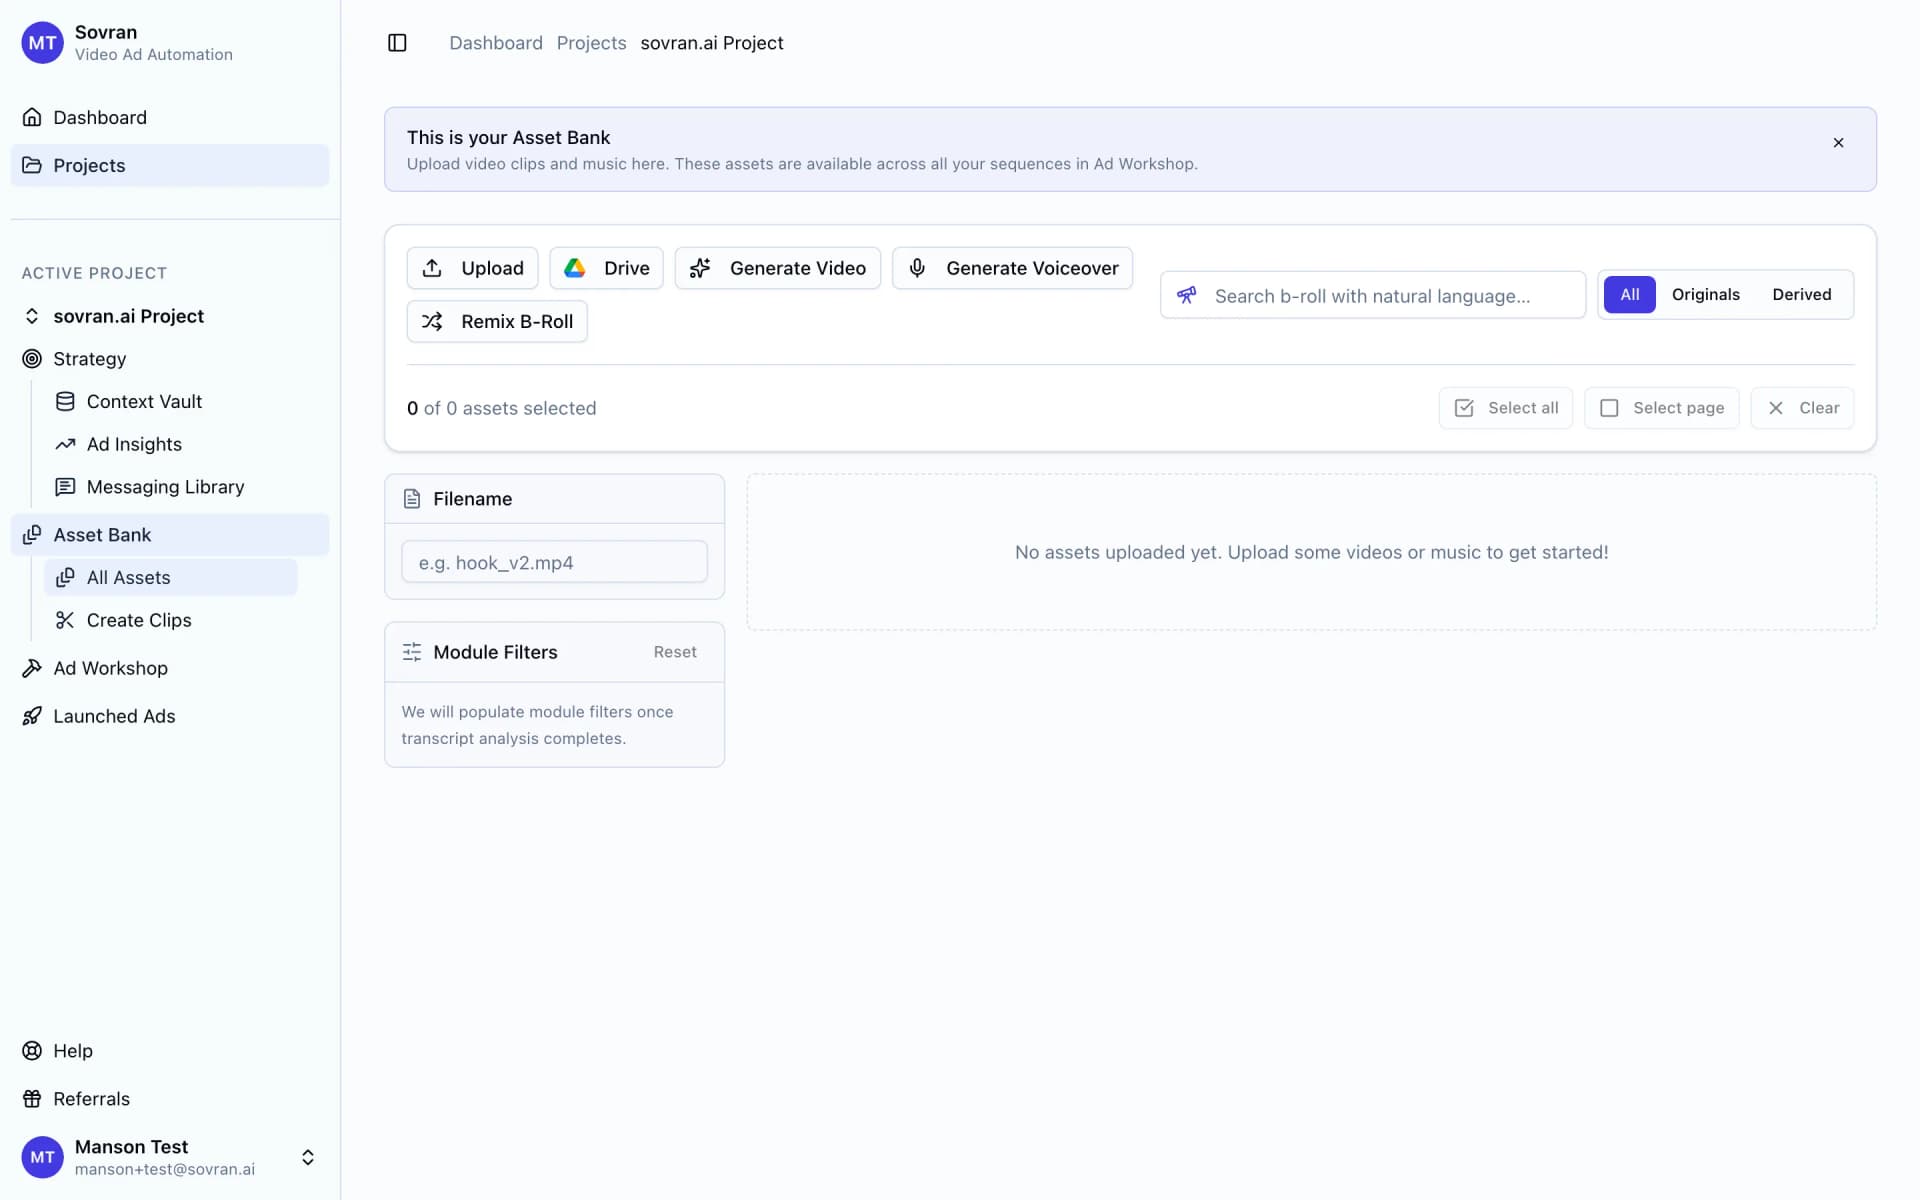Open Ad Insights page
This screenshot has width=1920, height=1200.
click(171, 444)
